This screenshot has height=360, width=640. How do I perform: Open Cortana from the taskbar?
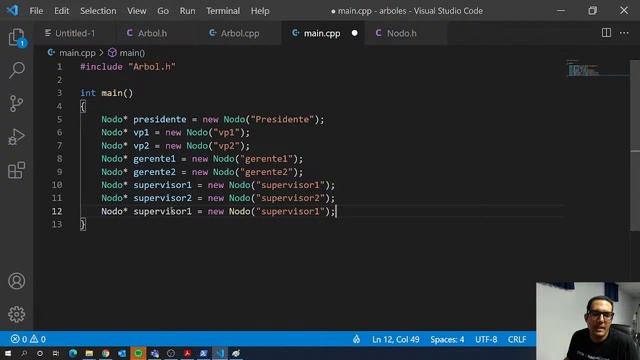pos(40,353)
